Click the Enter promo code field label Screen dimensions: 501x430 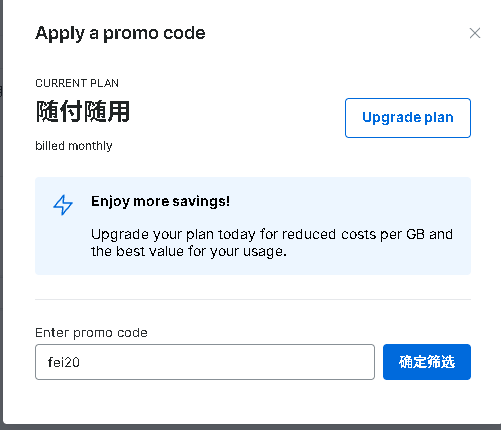point(91,333)
